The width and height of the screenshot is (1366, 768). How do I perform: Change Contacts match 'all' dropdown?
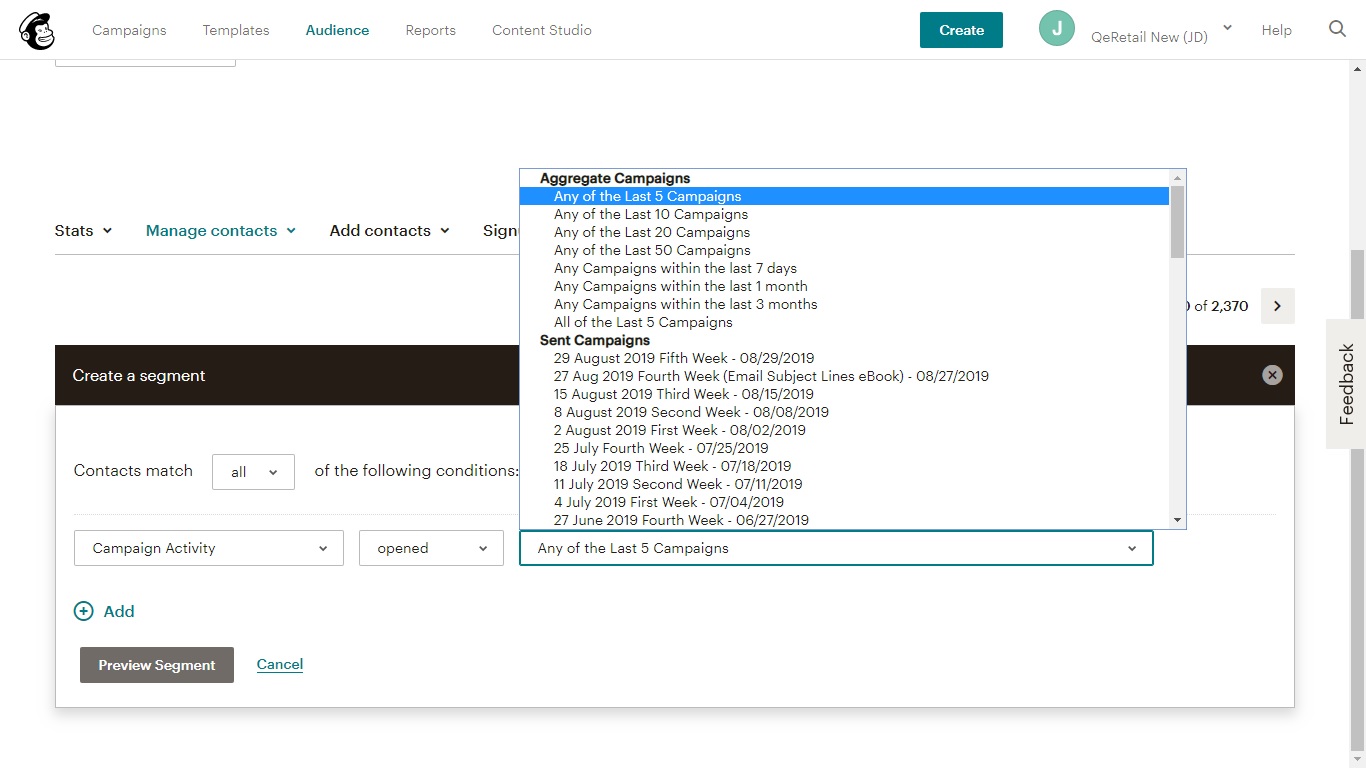[x=253, y=472]
